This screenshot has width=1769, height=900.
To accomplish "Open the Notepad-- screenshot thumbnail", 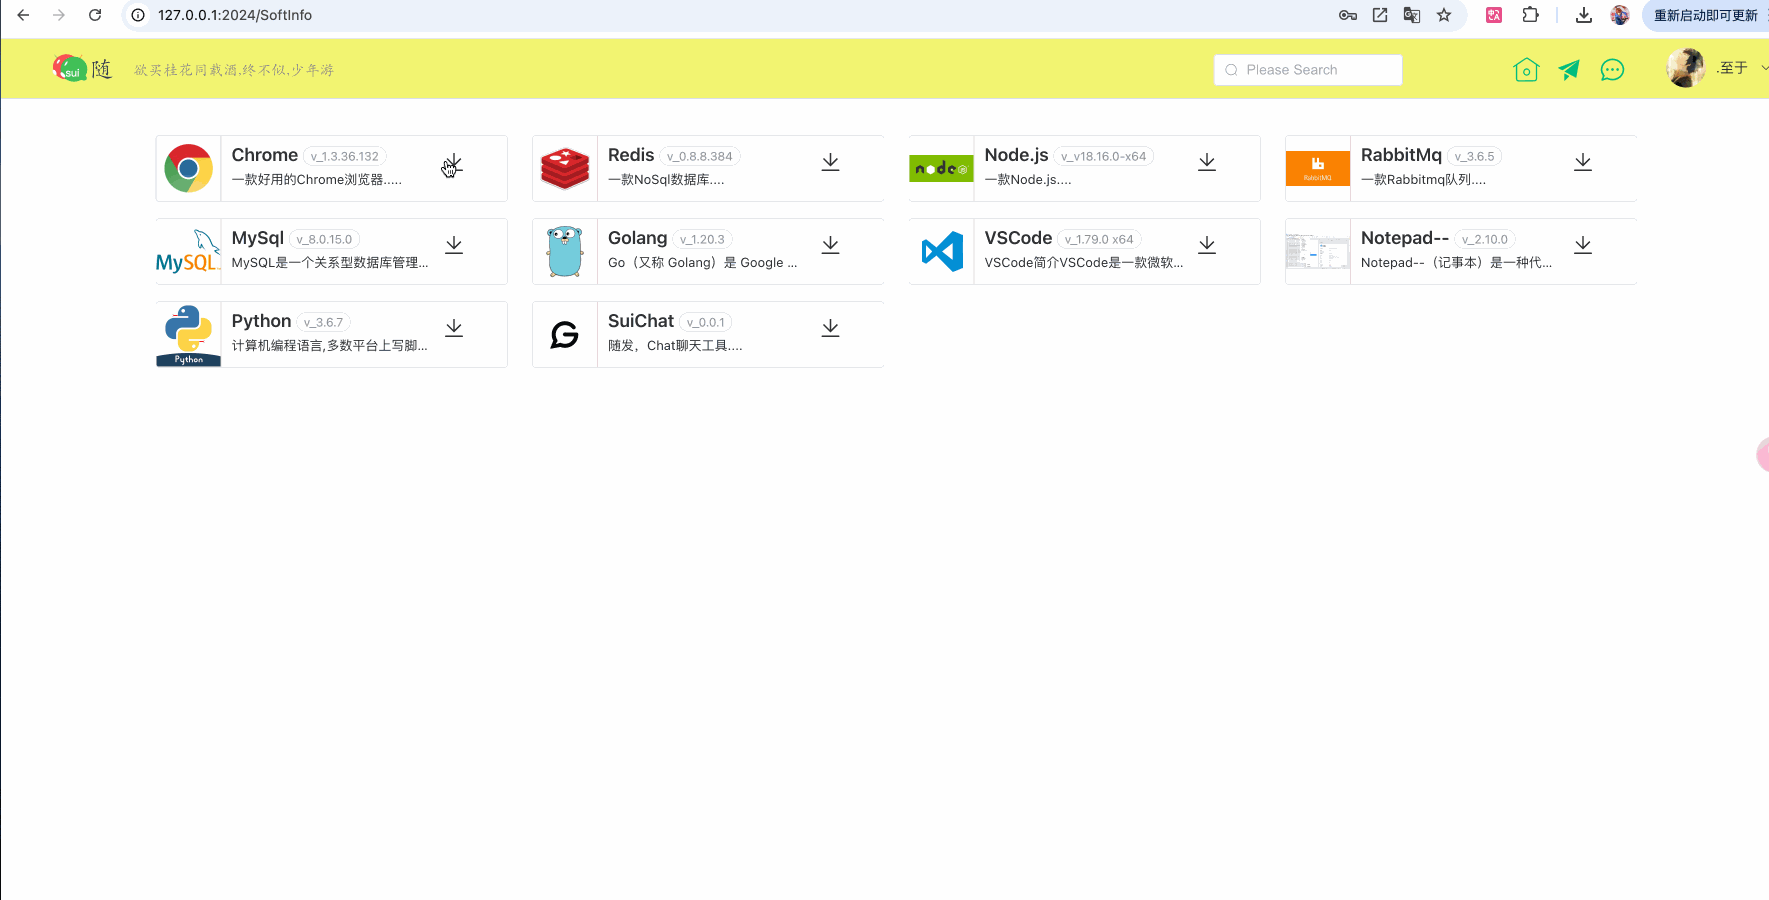I will tap(1318, 251).
